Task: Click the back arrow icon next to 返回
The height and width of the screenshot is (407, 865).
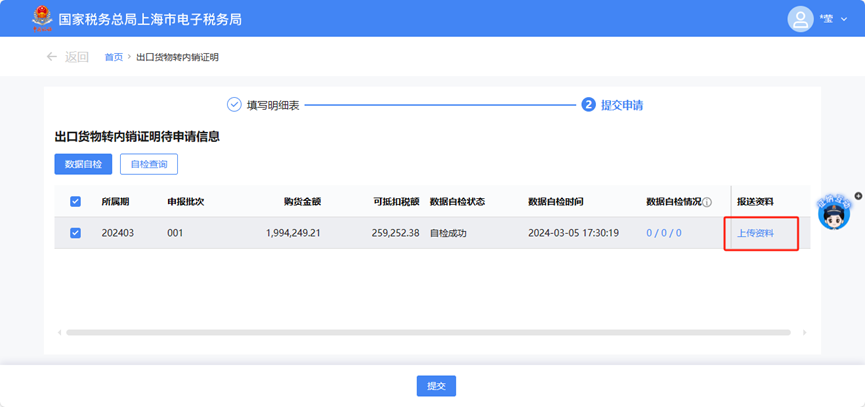Action: click(x=51, y=57)
